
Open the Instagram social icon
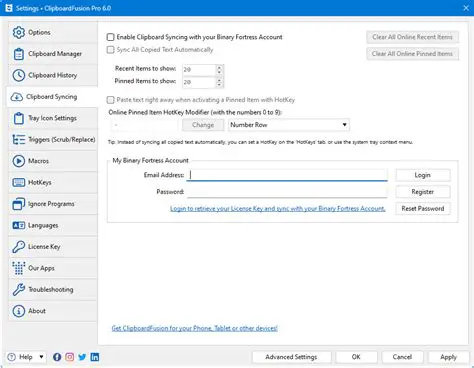pos(70,357)
